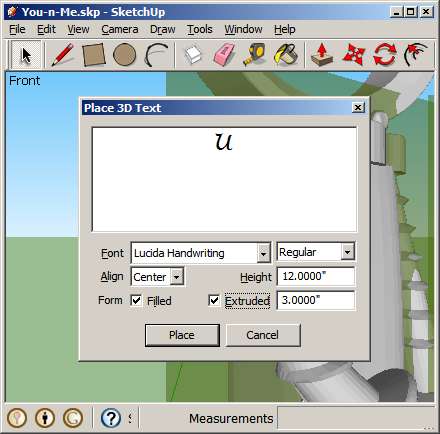
Task: Click the Cancel button
Action: pos(263,335)
